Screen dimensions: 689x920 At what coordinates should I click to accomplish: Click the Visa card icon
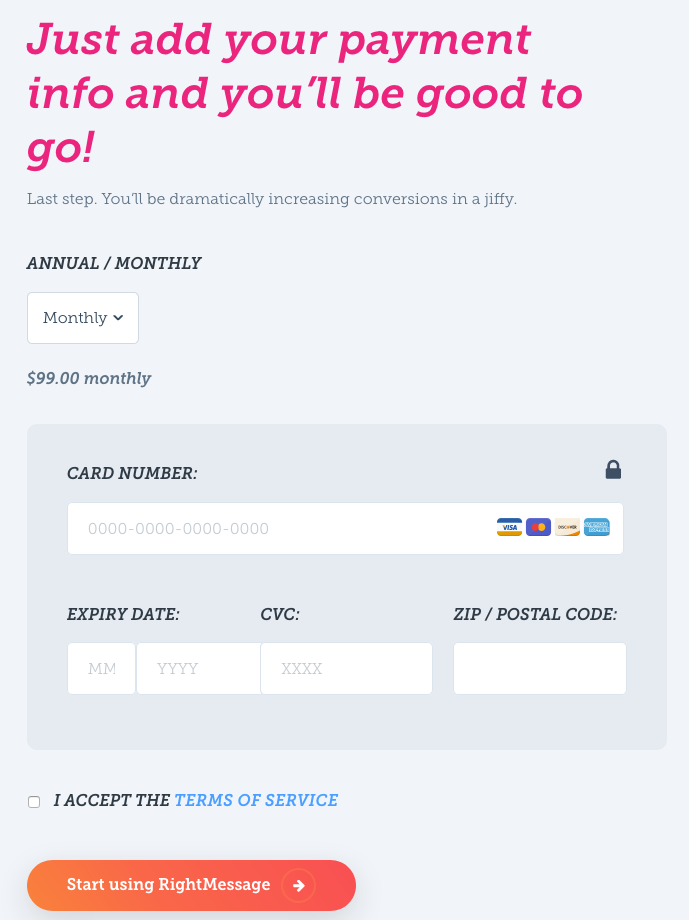click(509, 527)
